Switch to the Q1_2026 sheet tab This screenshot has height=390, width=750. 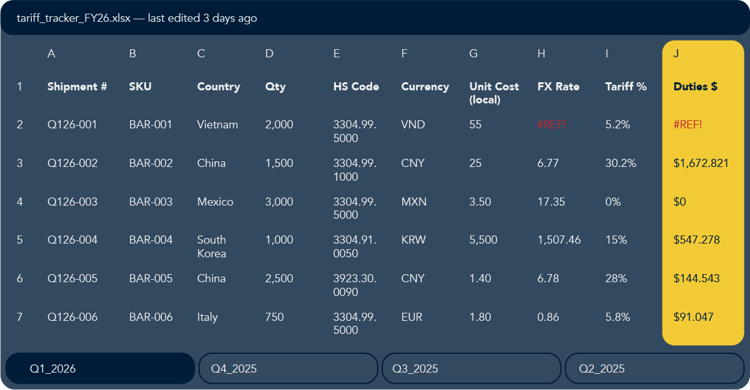coord(100,368)
